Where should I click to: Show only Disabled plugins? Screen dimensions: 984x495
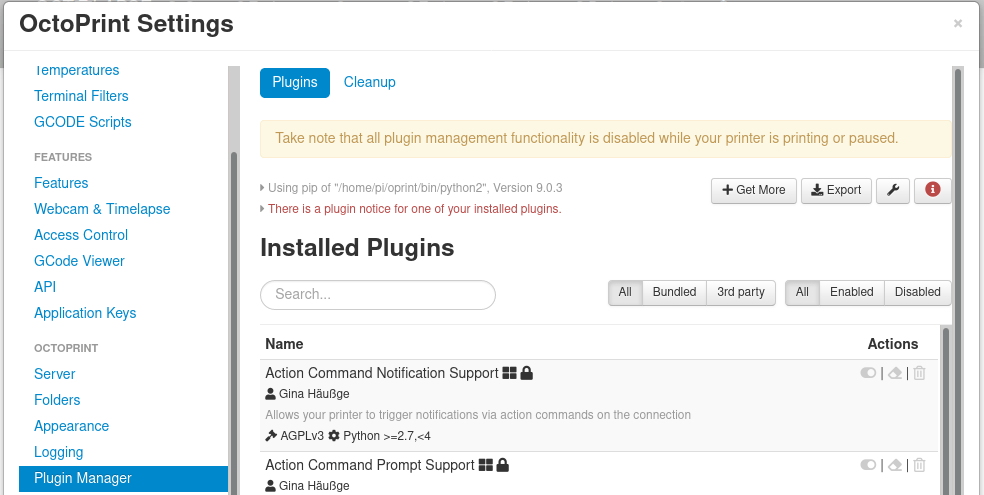click(917, 292)
